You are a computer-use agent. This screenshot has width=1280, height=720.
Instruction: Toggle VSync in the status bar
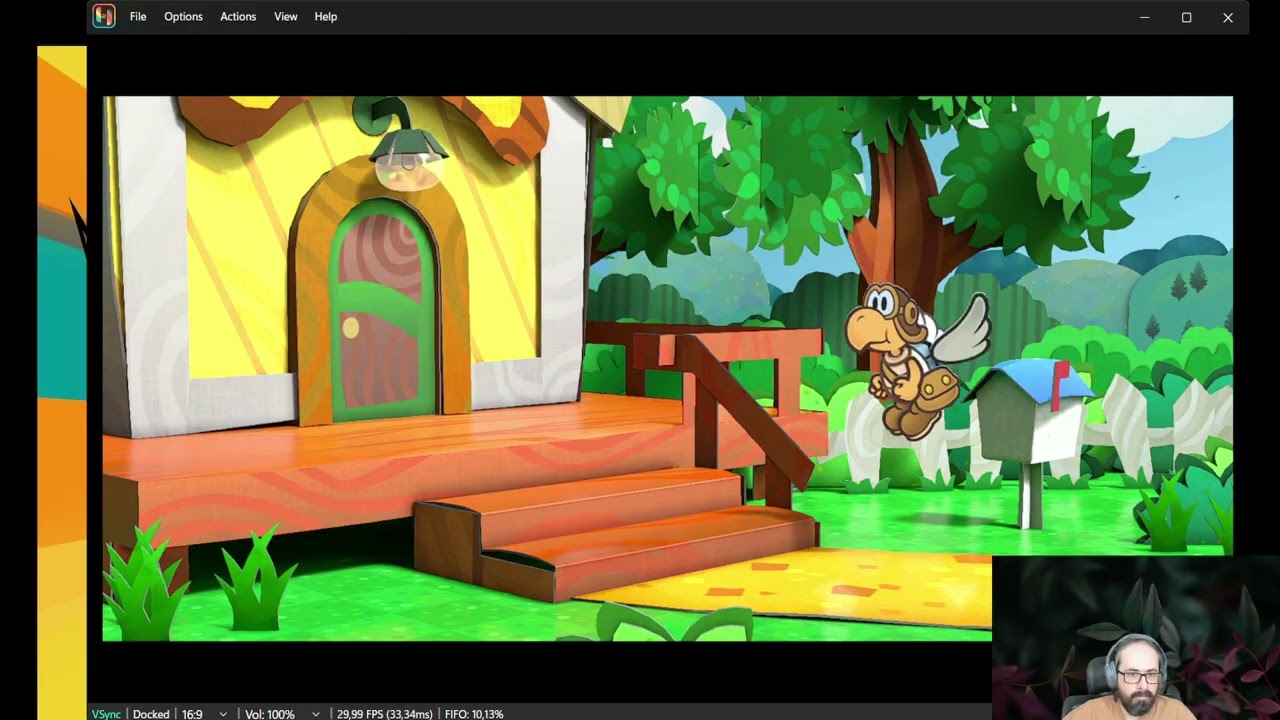[106, 714]
